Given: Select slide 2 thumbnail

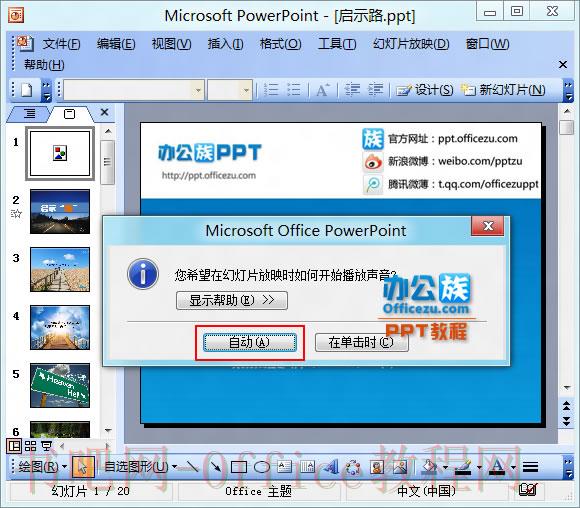Looking at the screenshot, I should point(60,212).
